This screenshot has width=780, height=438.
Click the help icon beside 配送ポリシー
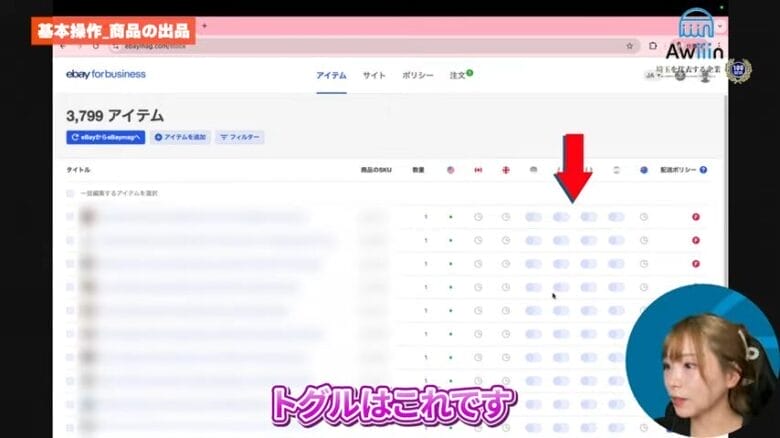coord(703,170)
